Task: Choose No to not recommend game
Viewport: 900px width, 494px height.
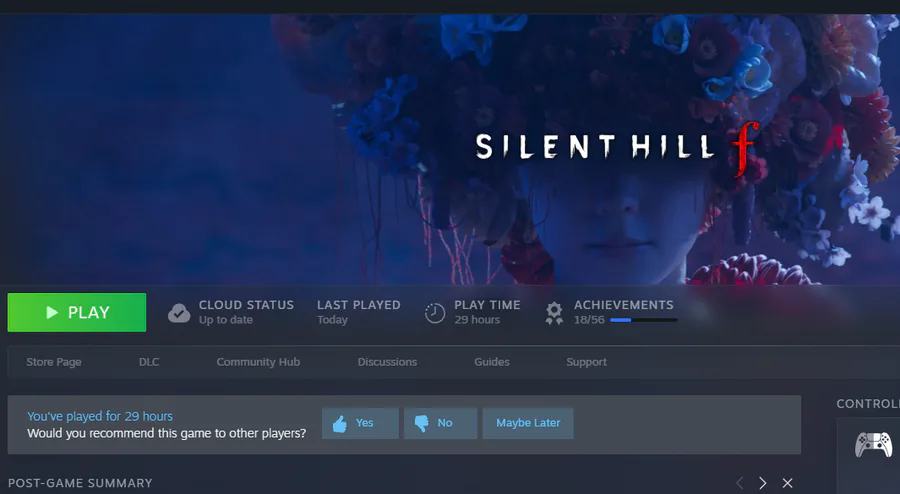Action: tap(440, 423)
